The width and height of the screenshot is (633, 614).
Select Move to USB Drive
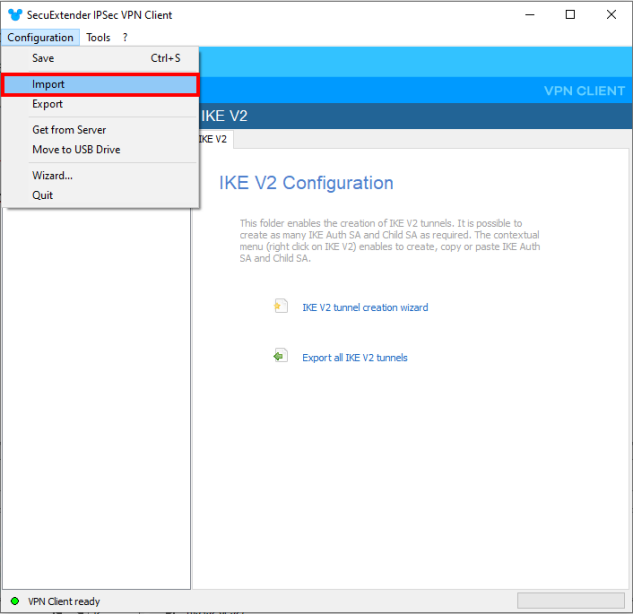click(76, 150)
